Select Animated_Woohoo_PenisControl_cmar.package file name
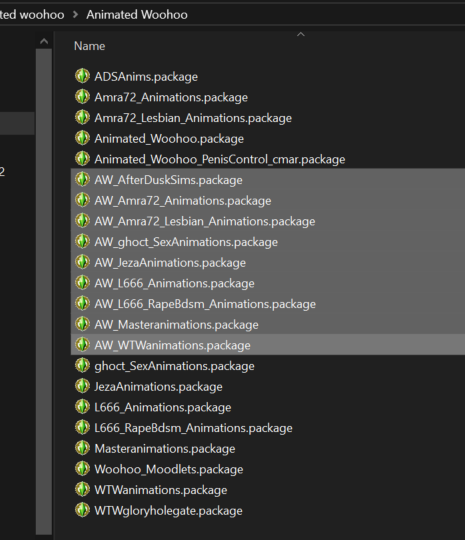 pyautogui.click(x=220, y=159)
